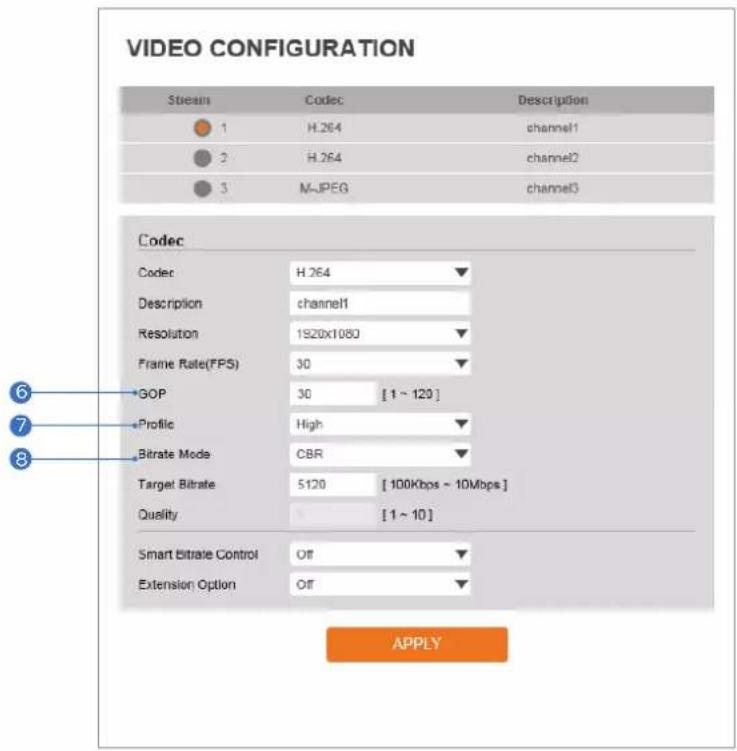The width and height of the screenshot is (737, 751).
Task: Click the Description column header
Action: tap(553, 100)
